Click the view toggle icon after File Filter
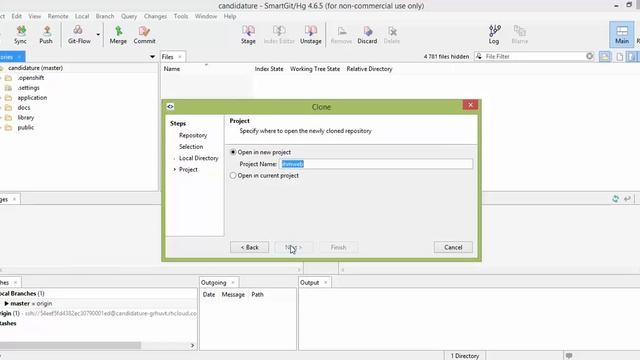Screen dimensions: 640x360 [605, 56]
